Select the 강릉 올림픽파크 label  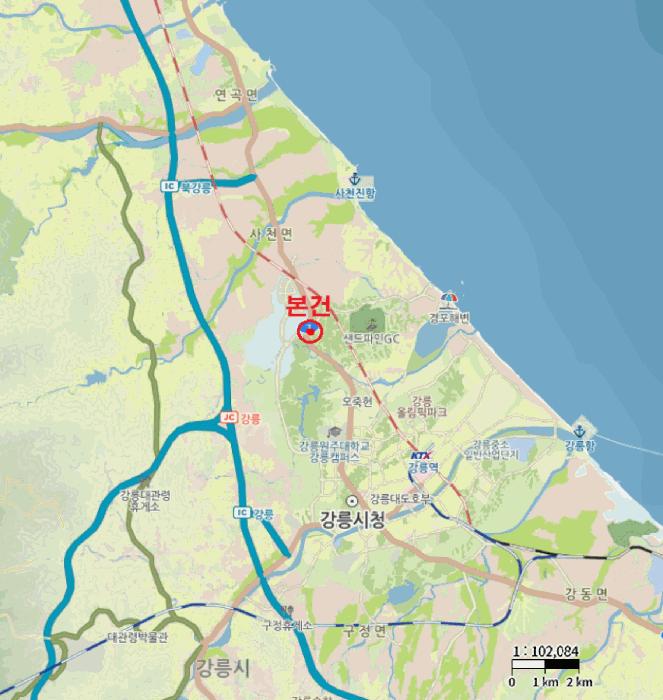(x=422, y=406)
